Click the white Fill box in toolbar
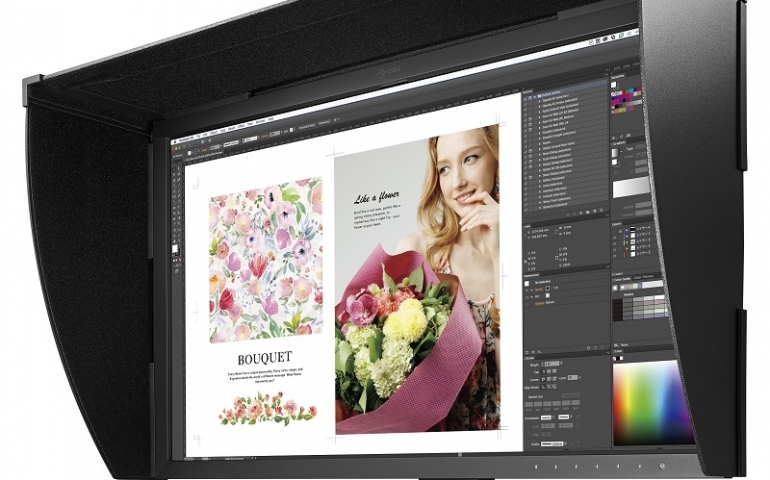 [x=175, y=249]
